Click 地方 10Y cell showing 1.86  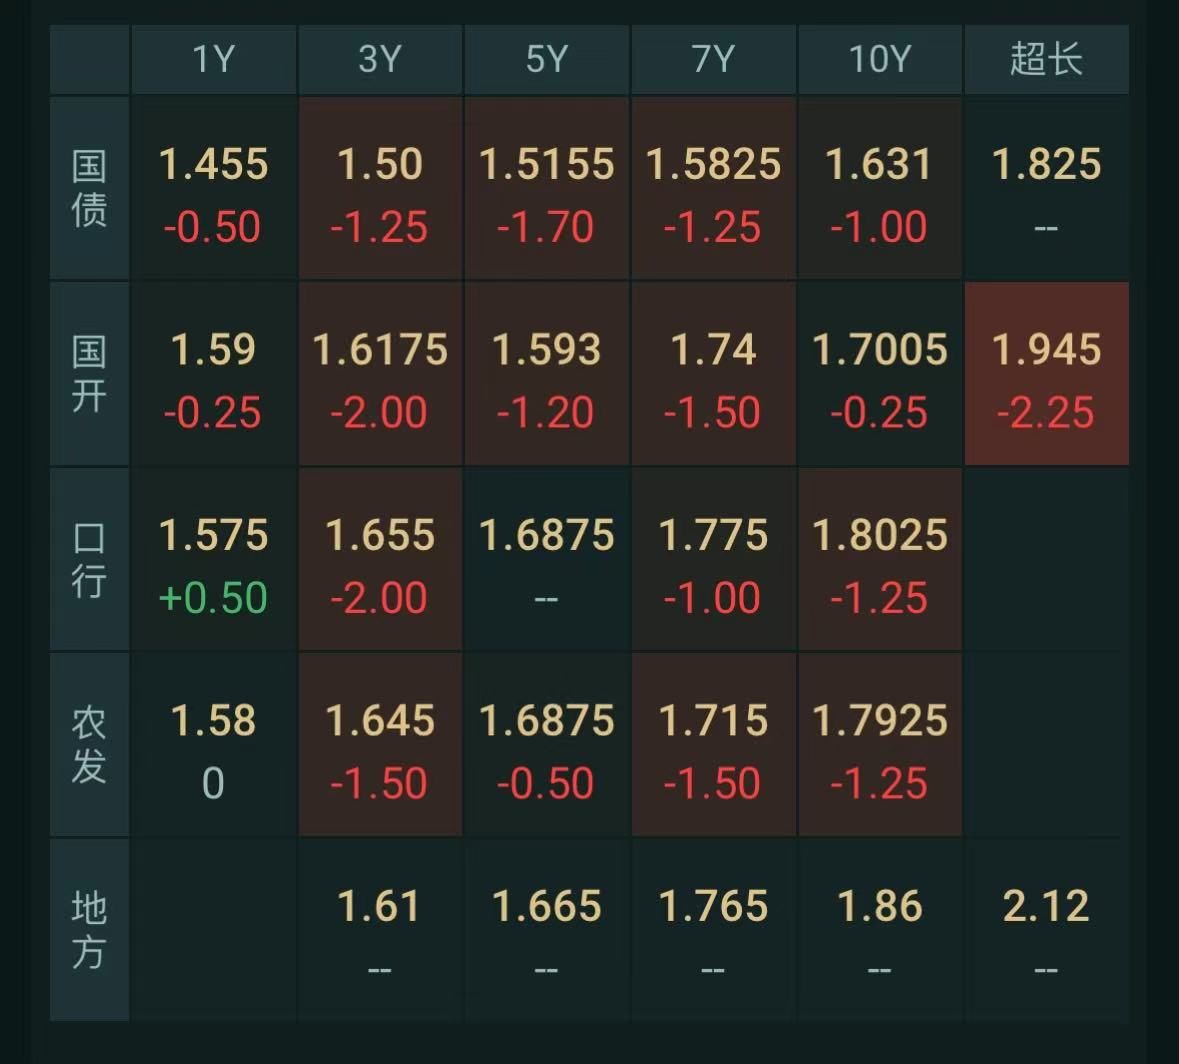pyautogui.click(x=880, y=930)
